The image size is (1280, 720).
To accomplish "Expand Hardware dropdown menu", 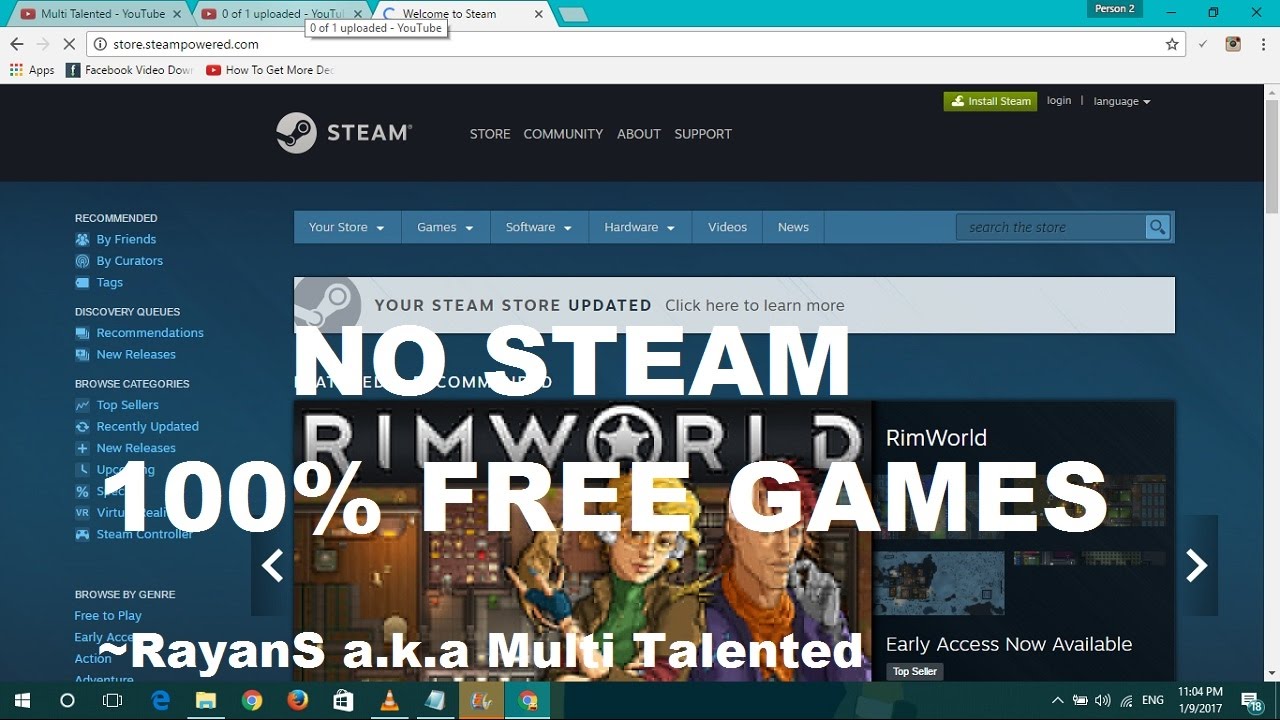I will click(x=640, y=227).
